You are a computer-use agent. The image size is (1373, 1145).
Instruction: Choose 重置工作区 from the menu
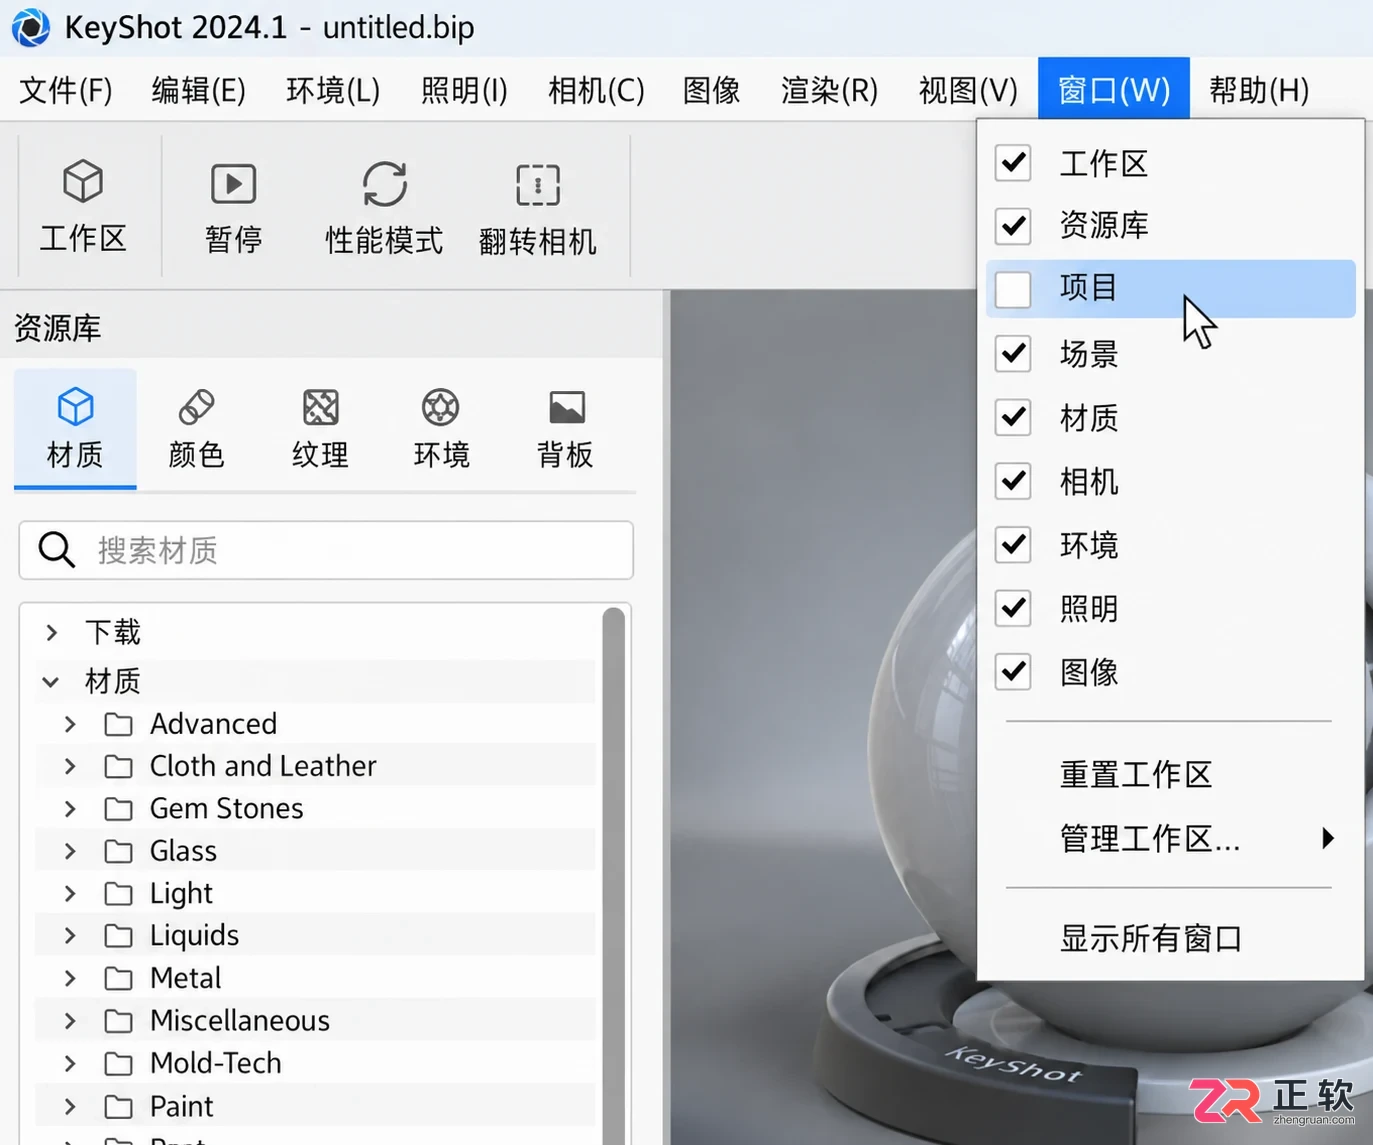coord(1136,775)
